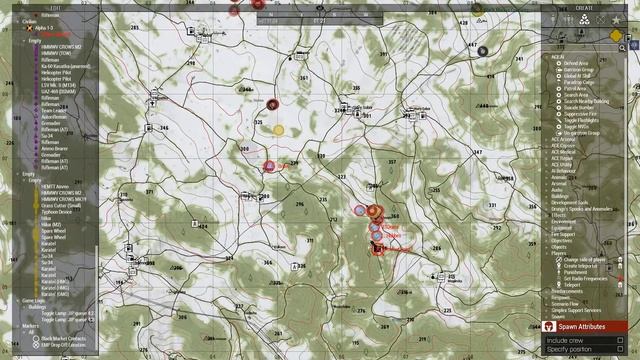Choose the Global AI Skill module
The width and height of the screenshot is (640, 360).
[x=577, y=76]
